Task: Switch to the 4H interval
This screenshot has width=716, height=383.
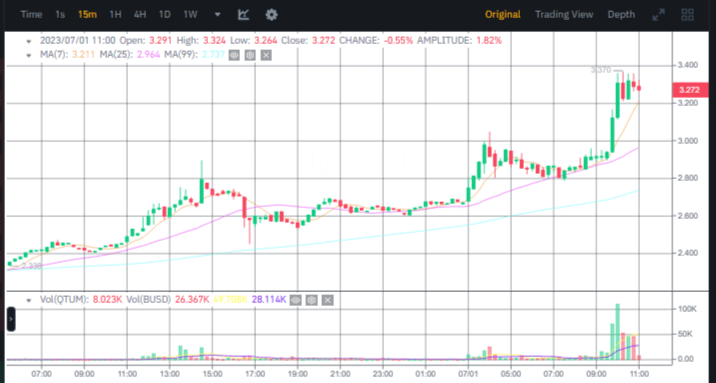Action: click(140, 15)
